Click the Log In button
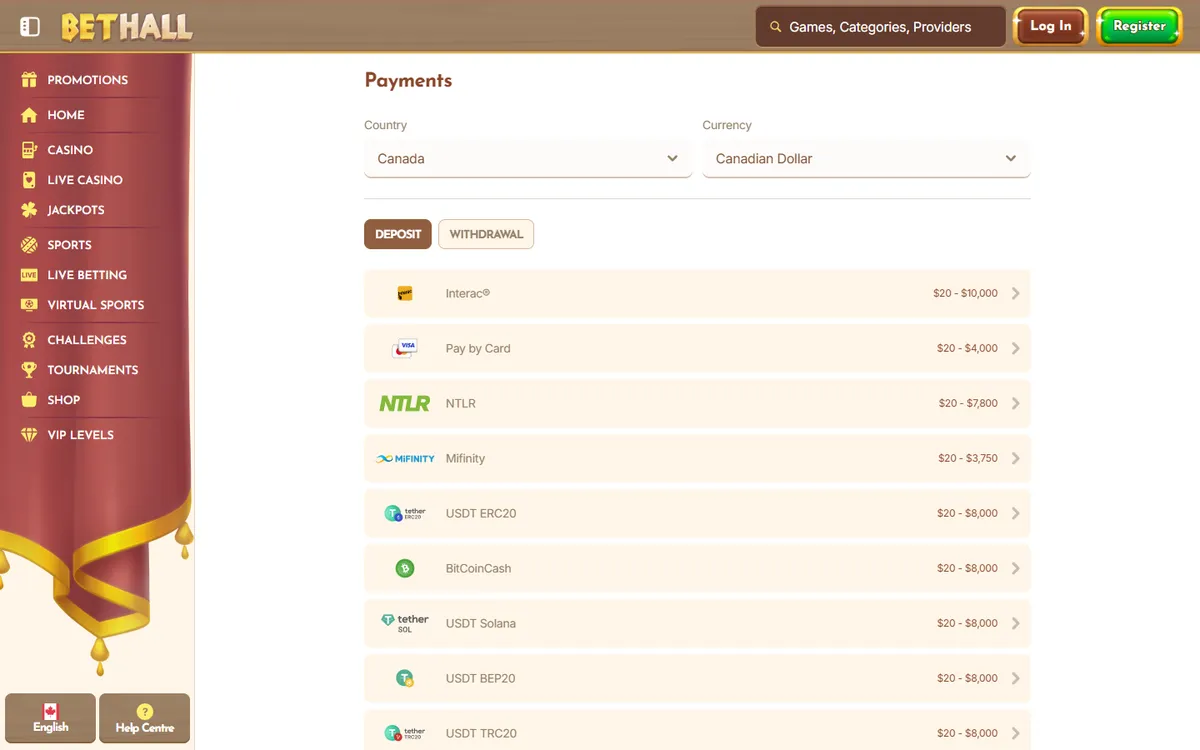Screen dimensions: 1200x750 (x=1051, y=27)
